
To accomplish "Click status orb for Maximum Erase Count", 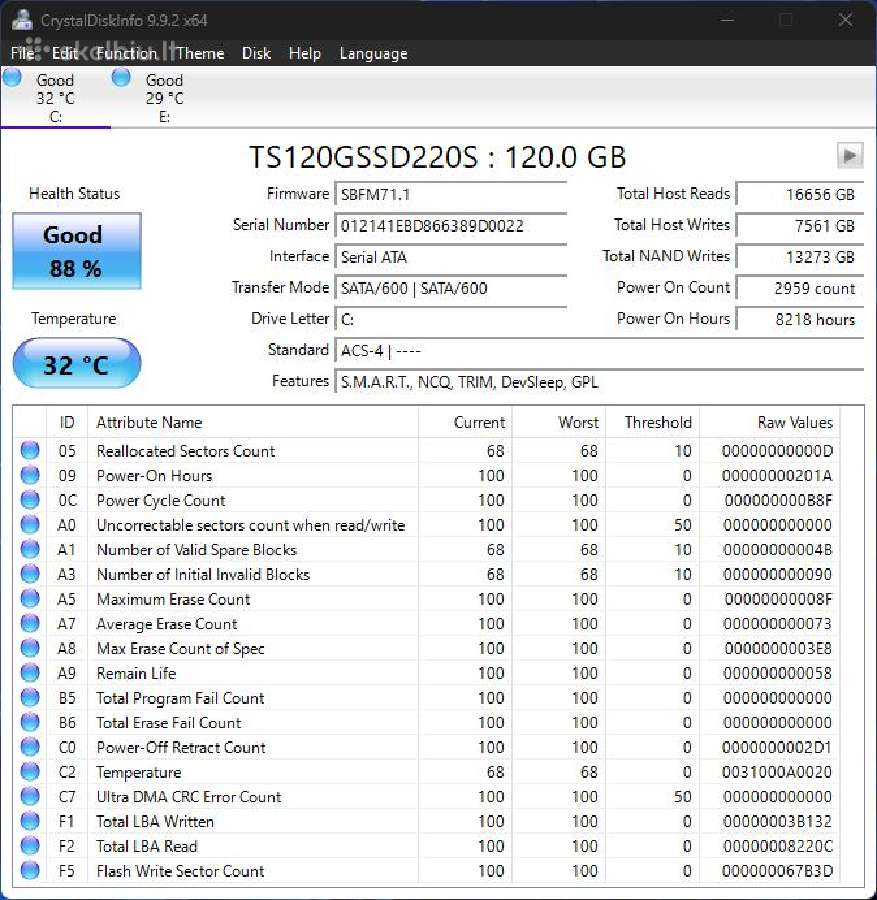I will pyautogui.click(x=30, y=599).
